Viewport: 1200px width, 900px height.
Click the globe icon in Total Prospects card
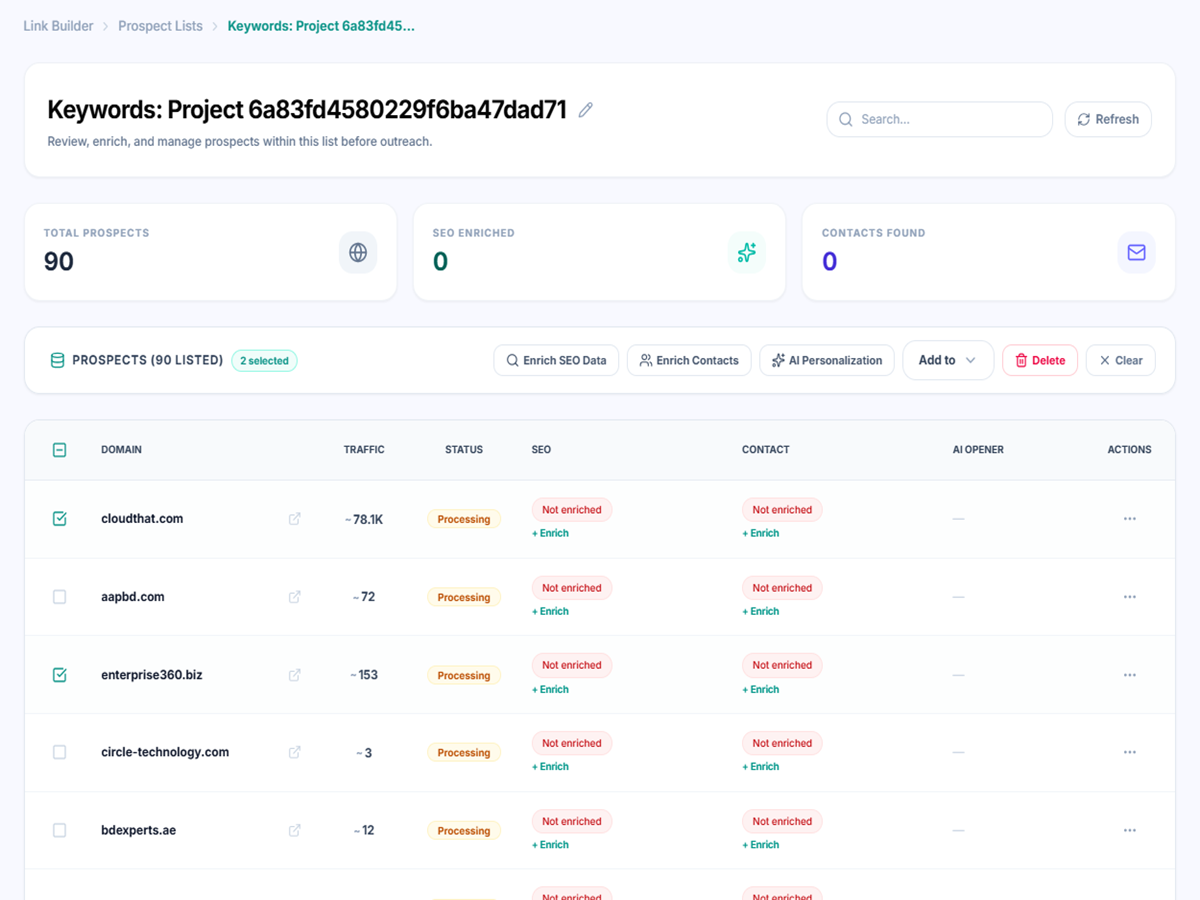click(358, 252)
